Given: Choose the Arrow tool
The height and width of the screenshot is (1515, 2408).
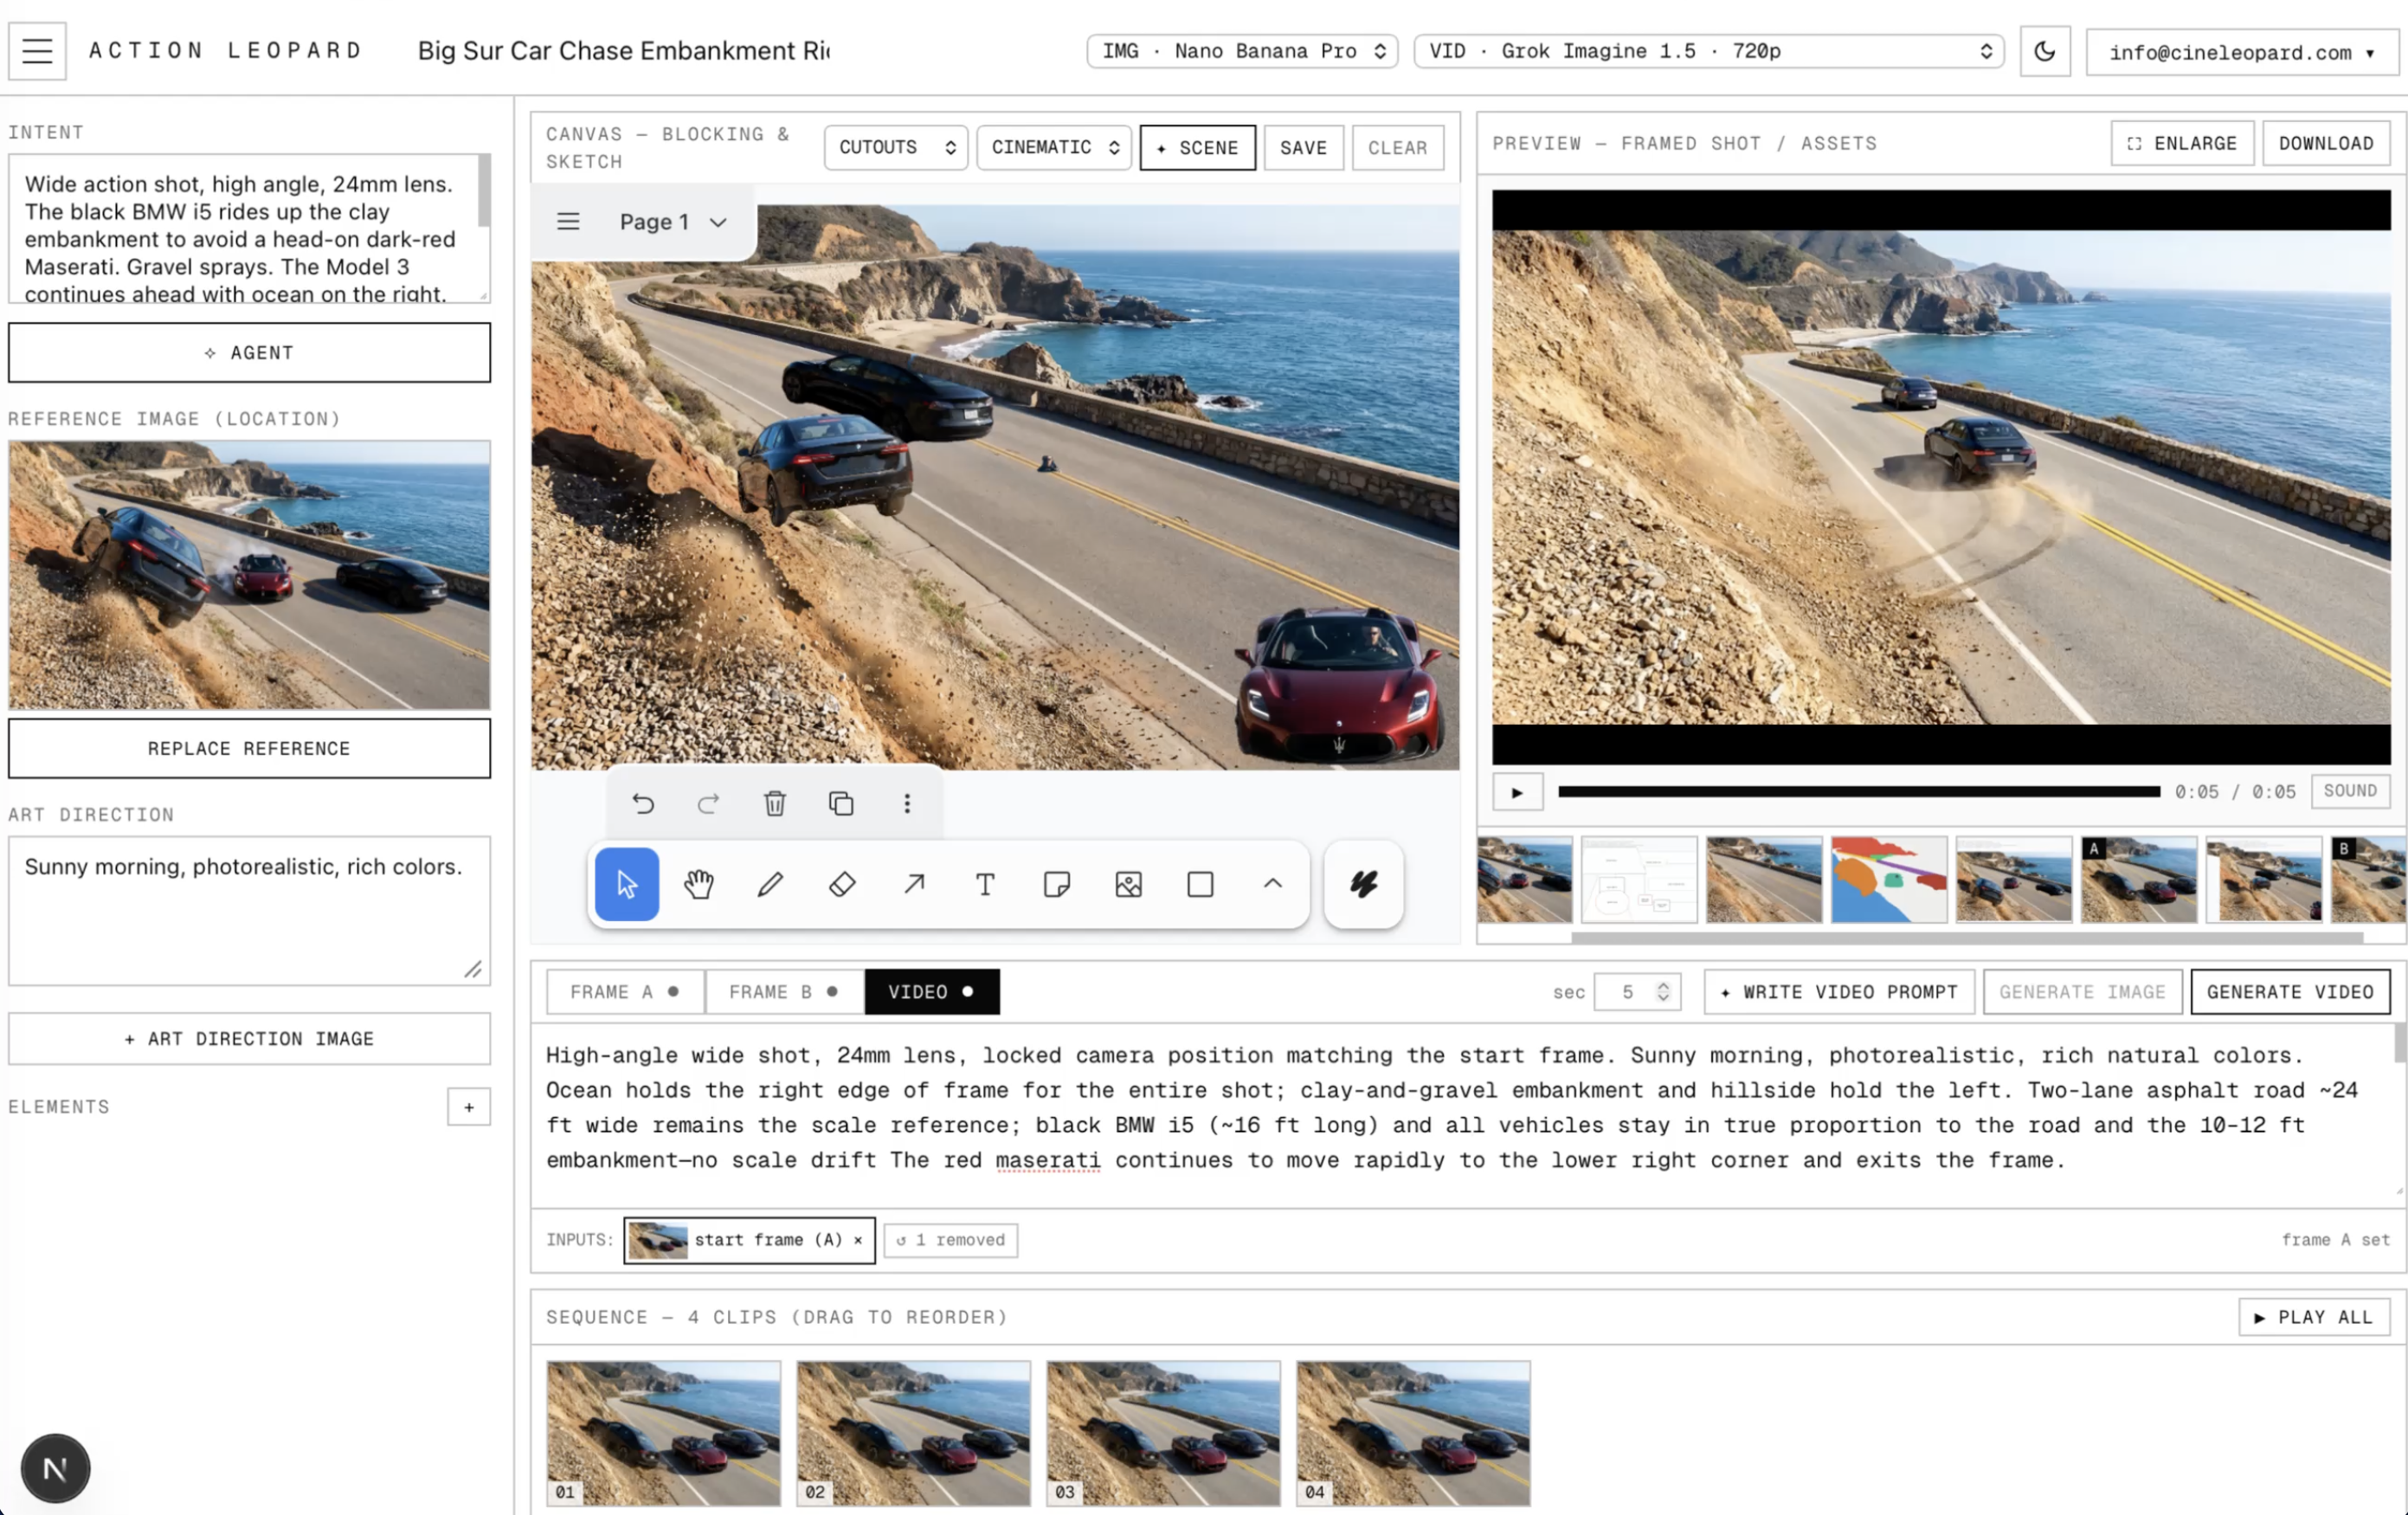Looking at the screenshot, I should click(914, 884).
